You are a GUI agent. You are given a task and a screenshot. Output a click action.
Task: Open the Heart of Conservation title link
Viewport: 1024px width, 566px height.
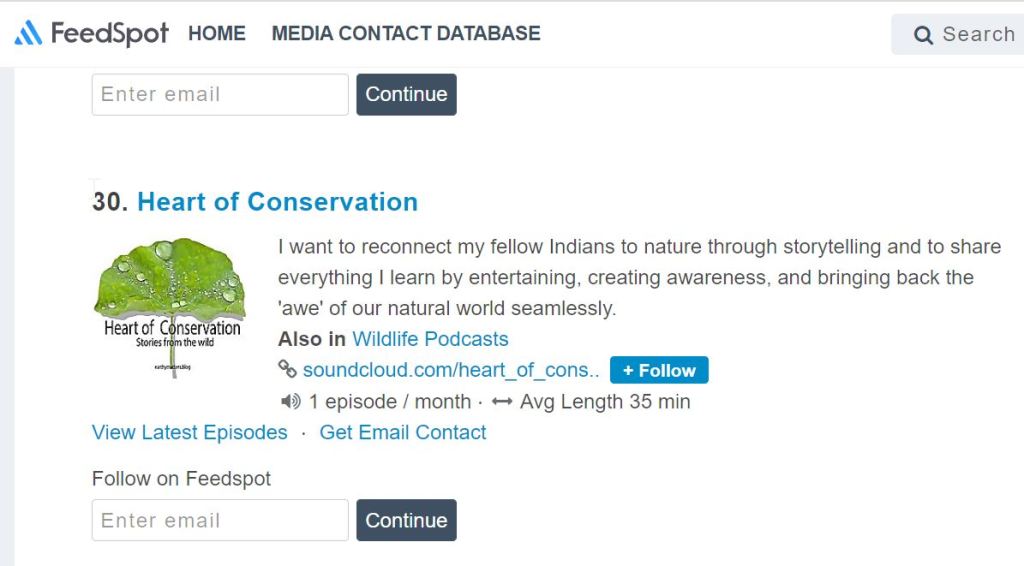277,202
